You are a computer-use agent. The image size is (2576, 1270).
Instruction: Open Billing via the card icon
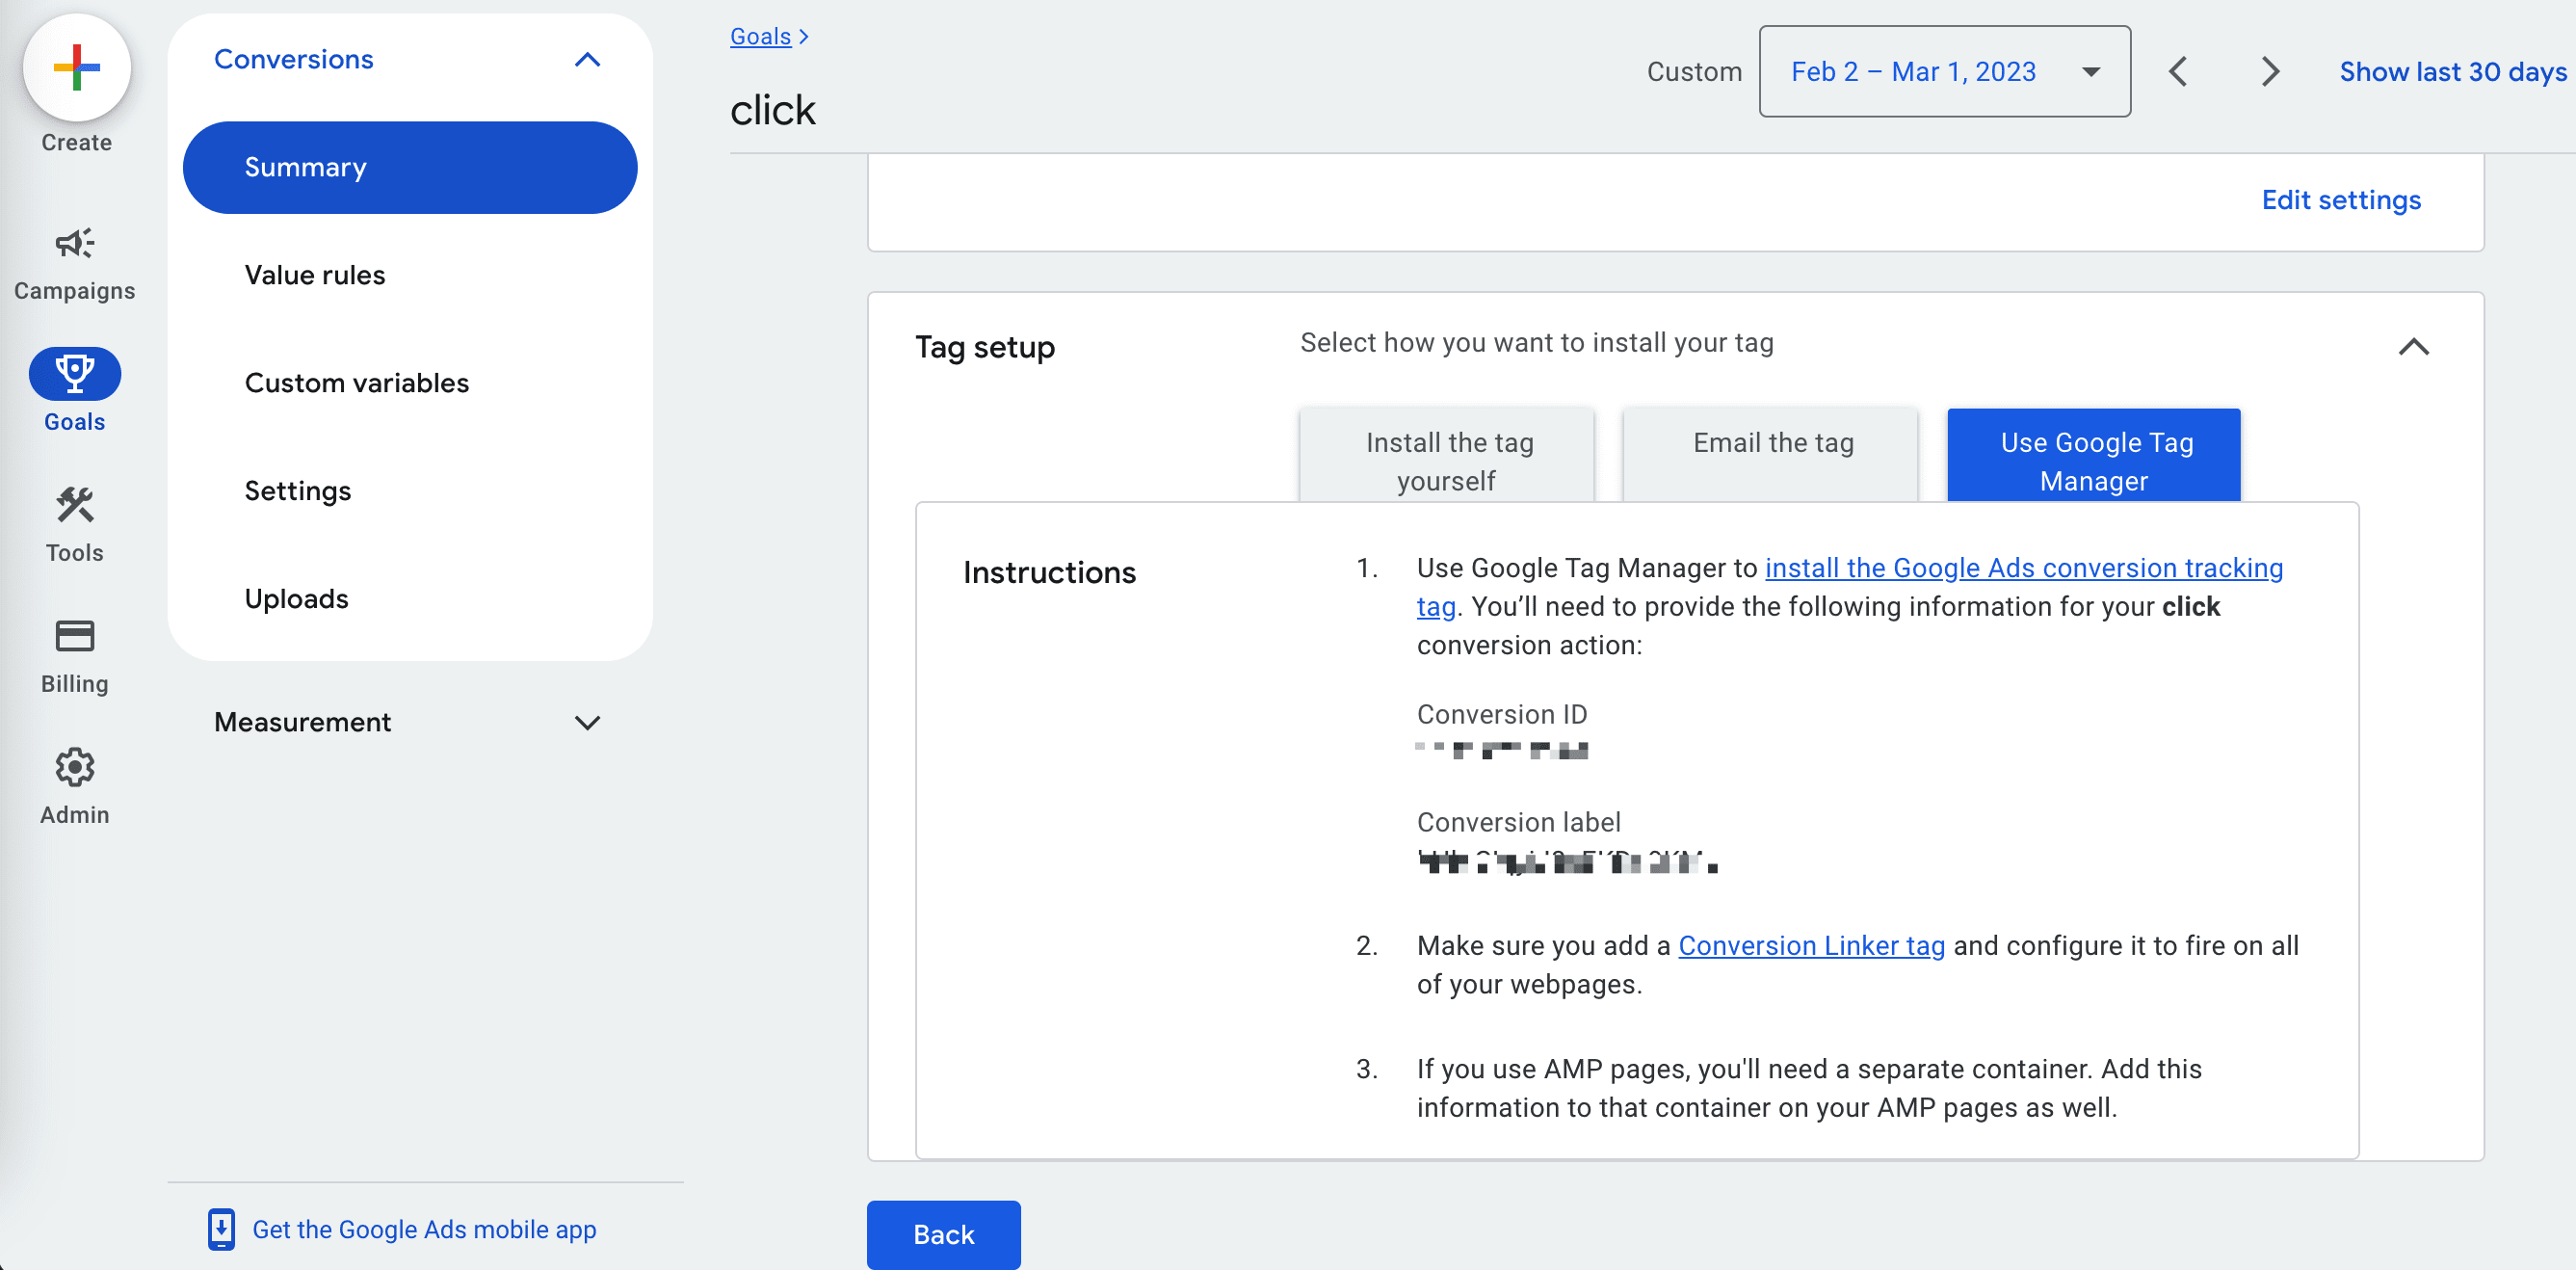tap(74, 636)
